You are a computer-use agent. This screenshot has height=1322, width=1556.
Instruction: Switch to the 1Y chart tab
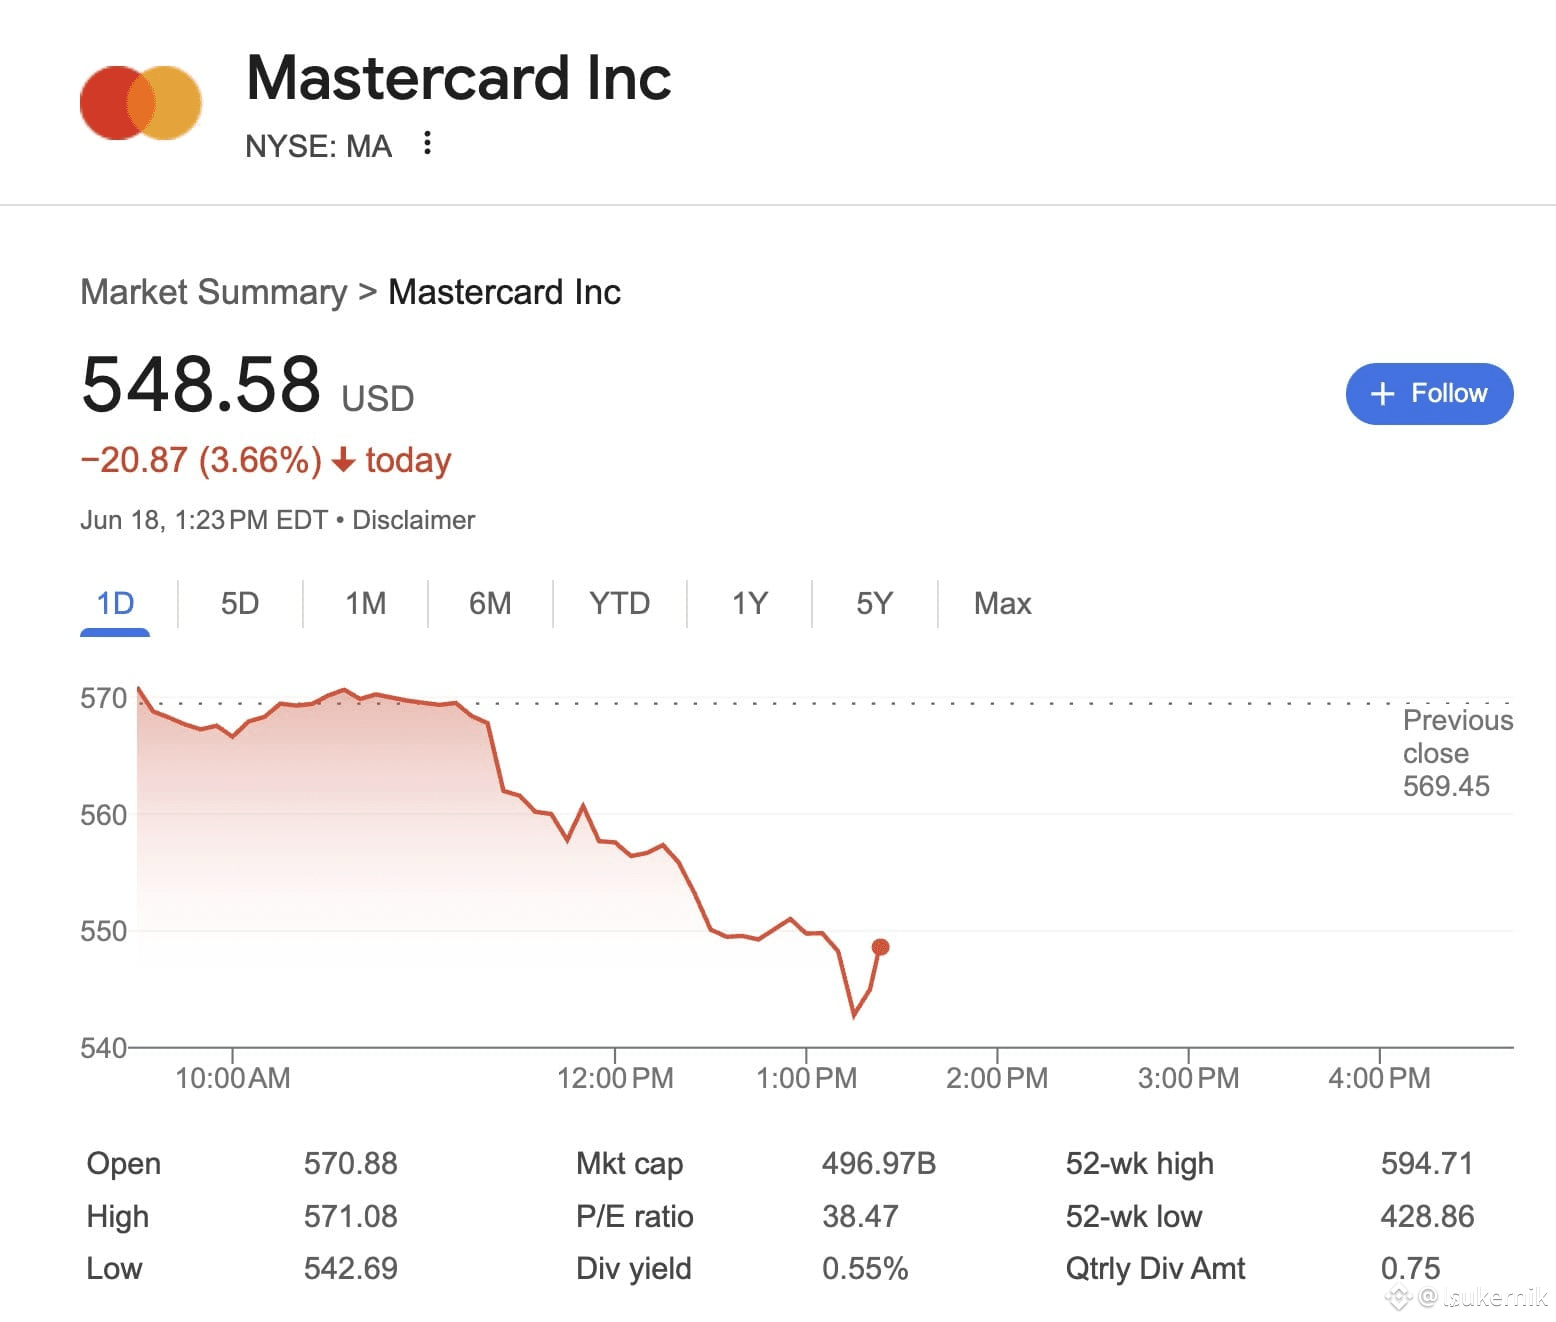pos(749,603)
